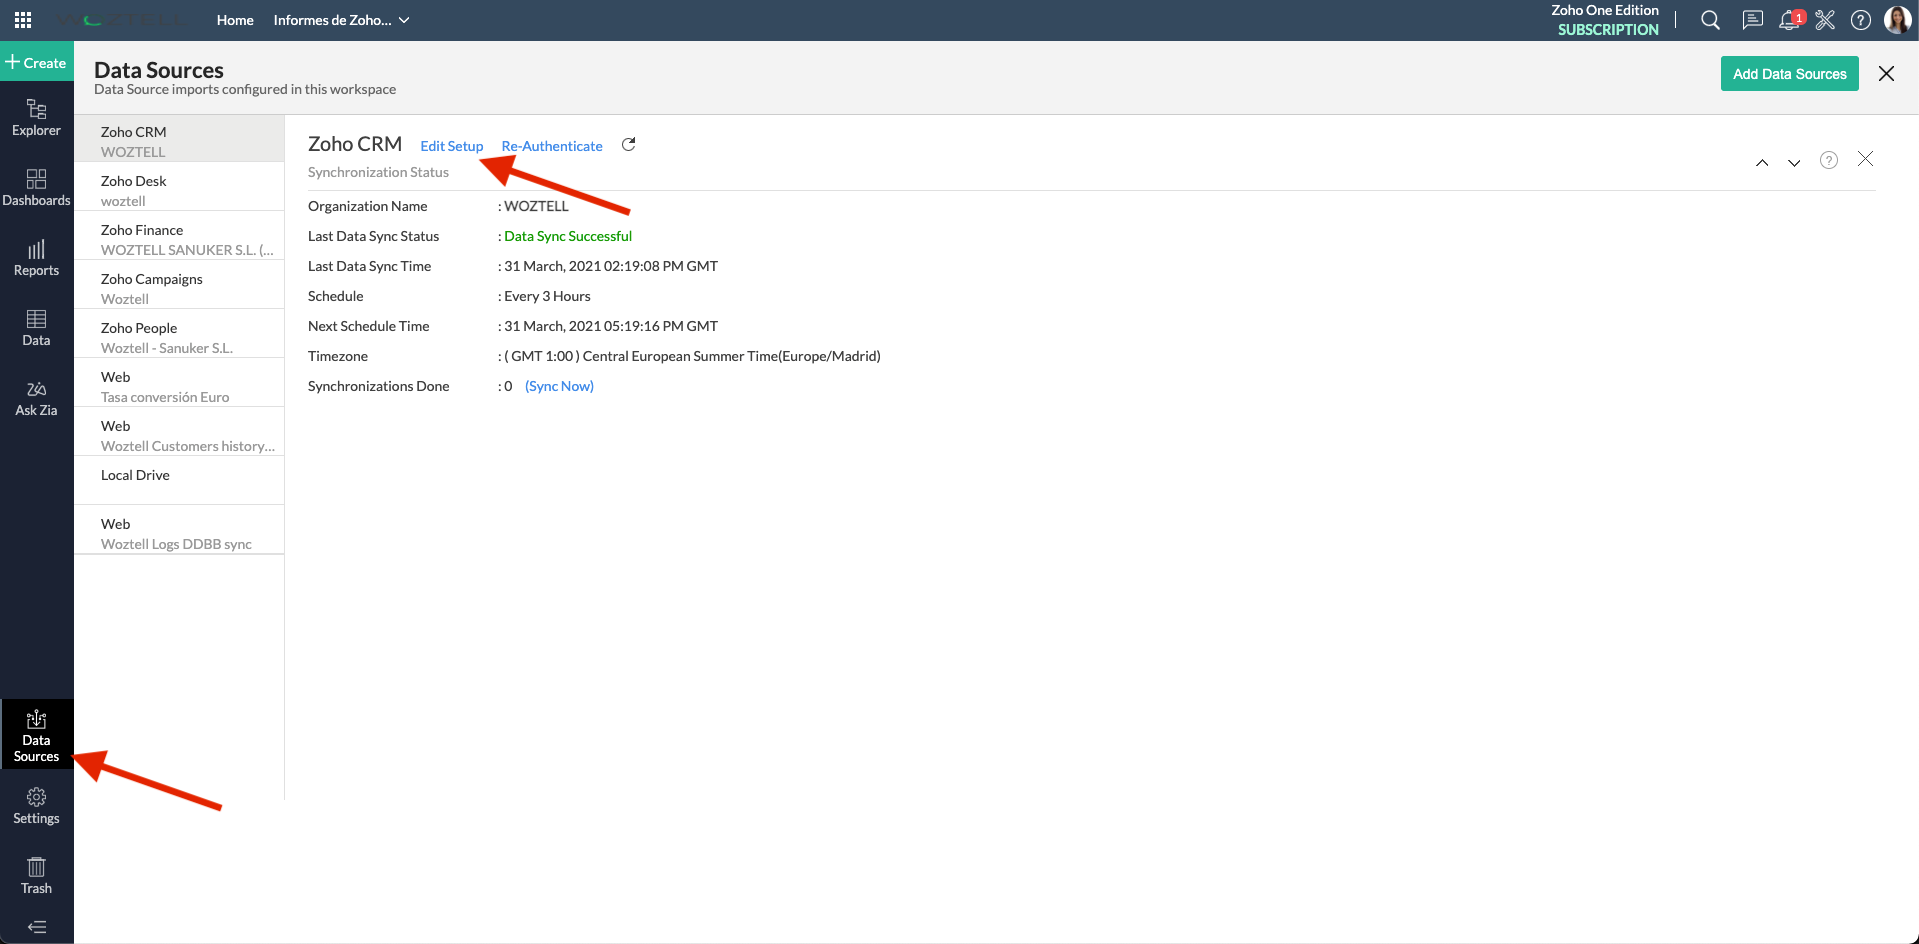Click the SUBSCRIPTION link
Viewport: 1919px width, 944px height.
(1608, 30)
